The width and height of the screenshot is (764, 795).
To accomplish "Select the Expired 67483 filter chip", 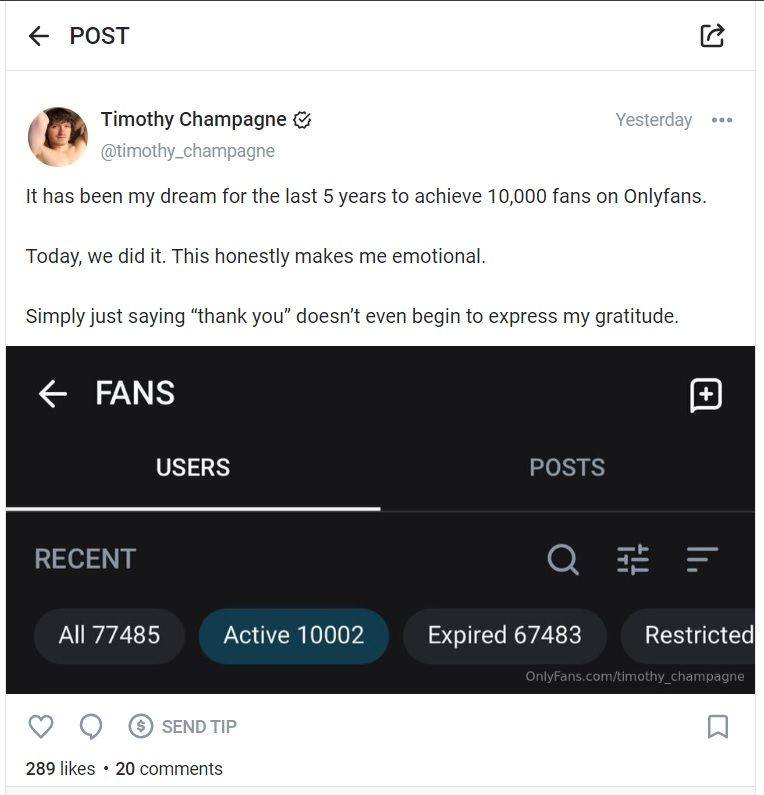I will point(504,635).
